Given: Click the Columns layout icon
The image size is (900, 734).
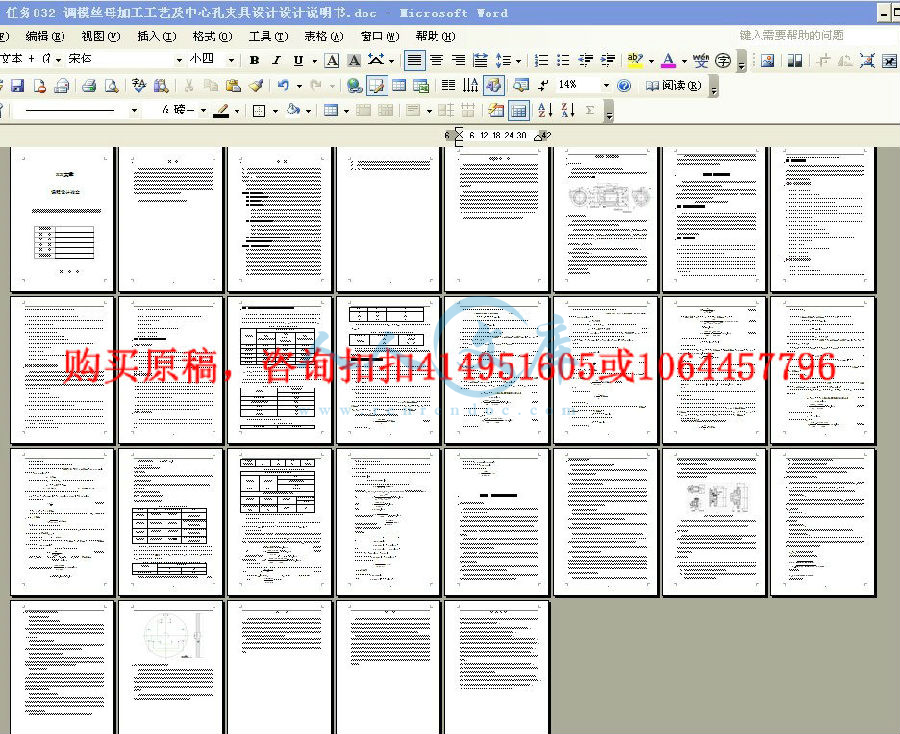Looking at the screenshot, I should coord(448,86).
